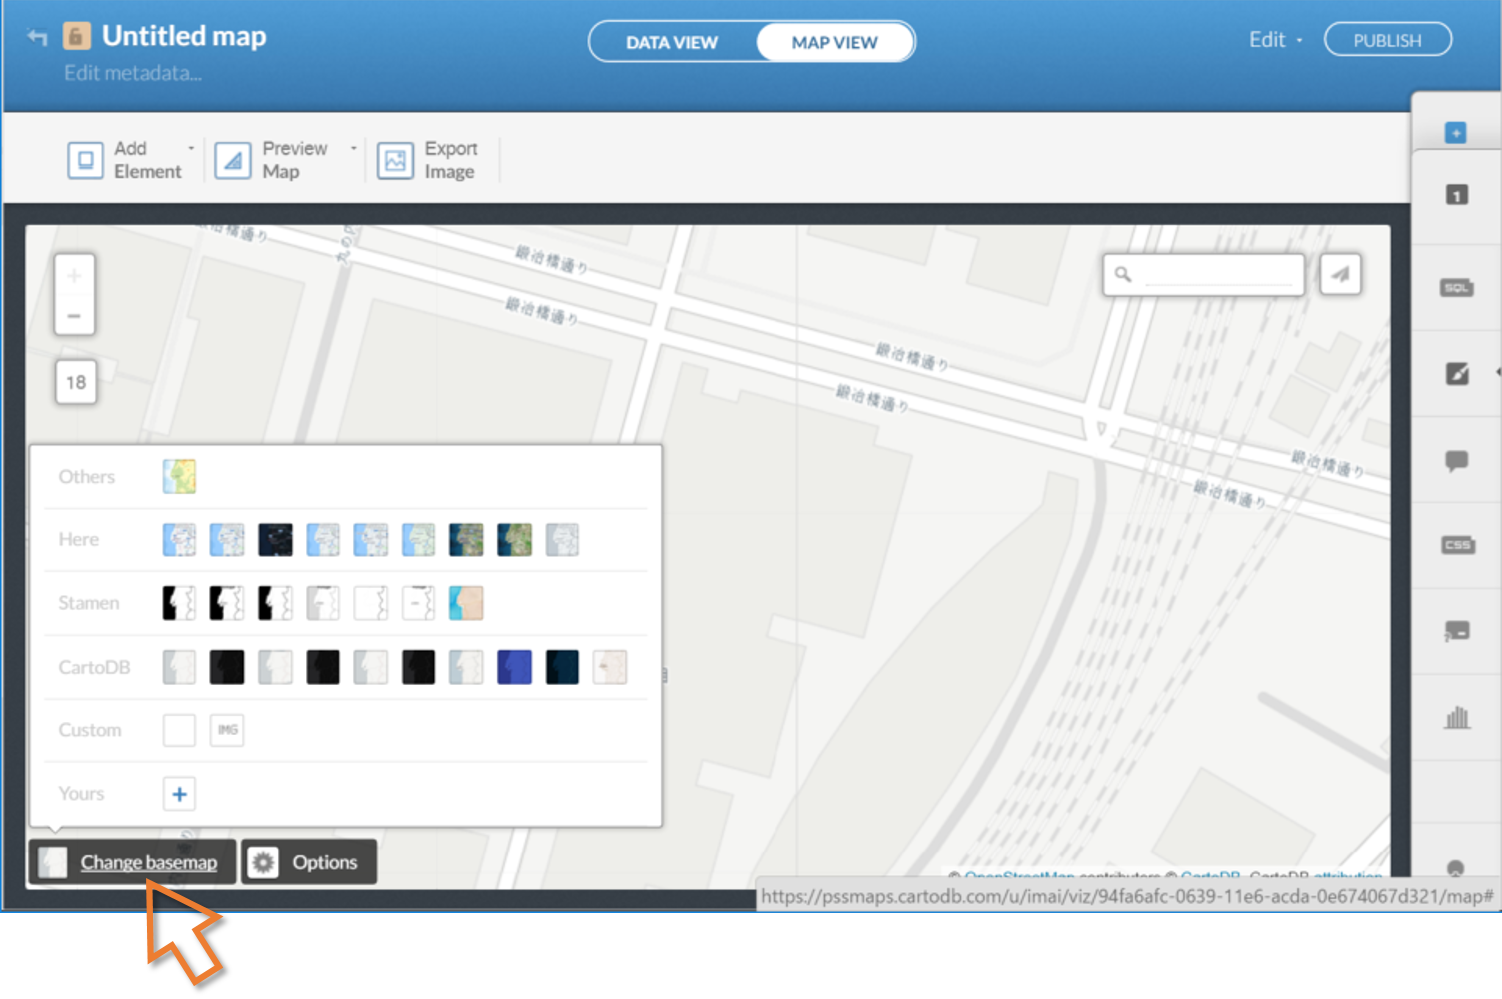Click Export Image toolbar button
The image size is (1502, 999).
(x=428, y=160)
